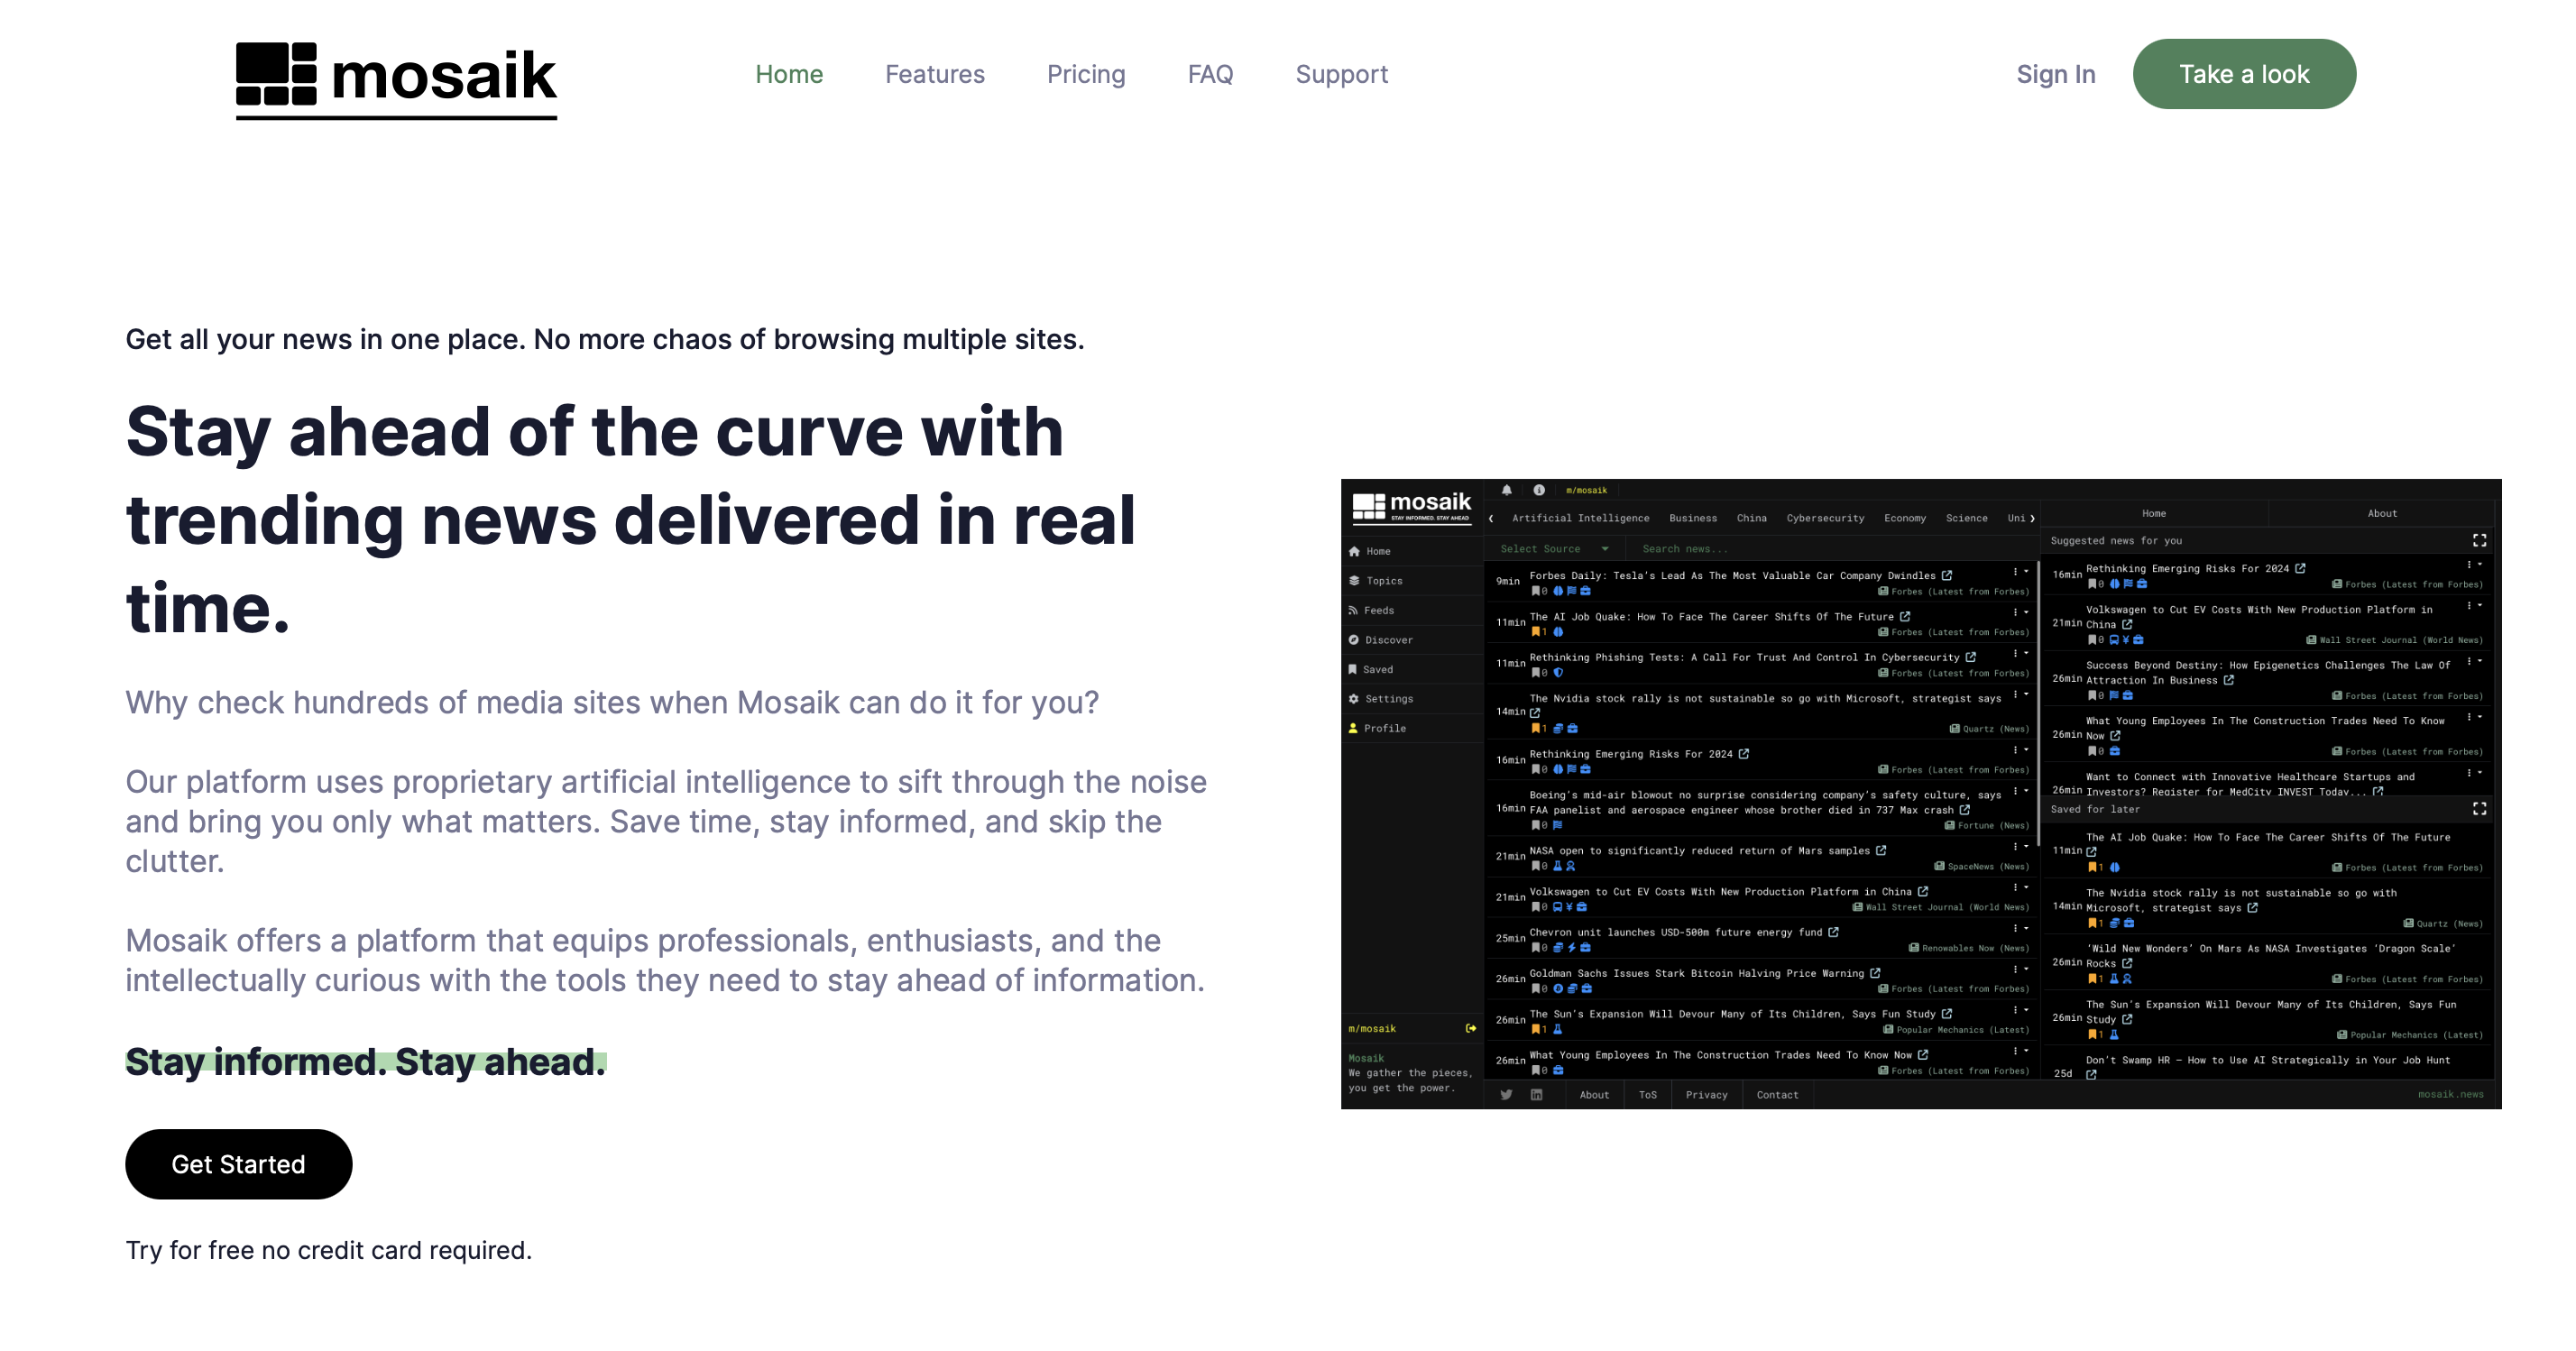Fullscreen the Suggested news for you panel
Screen dimensions: 2576x1351
tap(2479, 541)
